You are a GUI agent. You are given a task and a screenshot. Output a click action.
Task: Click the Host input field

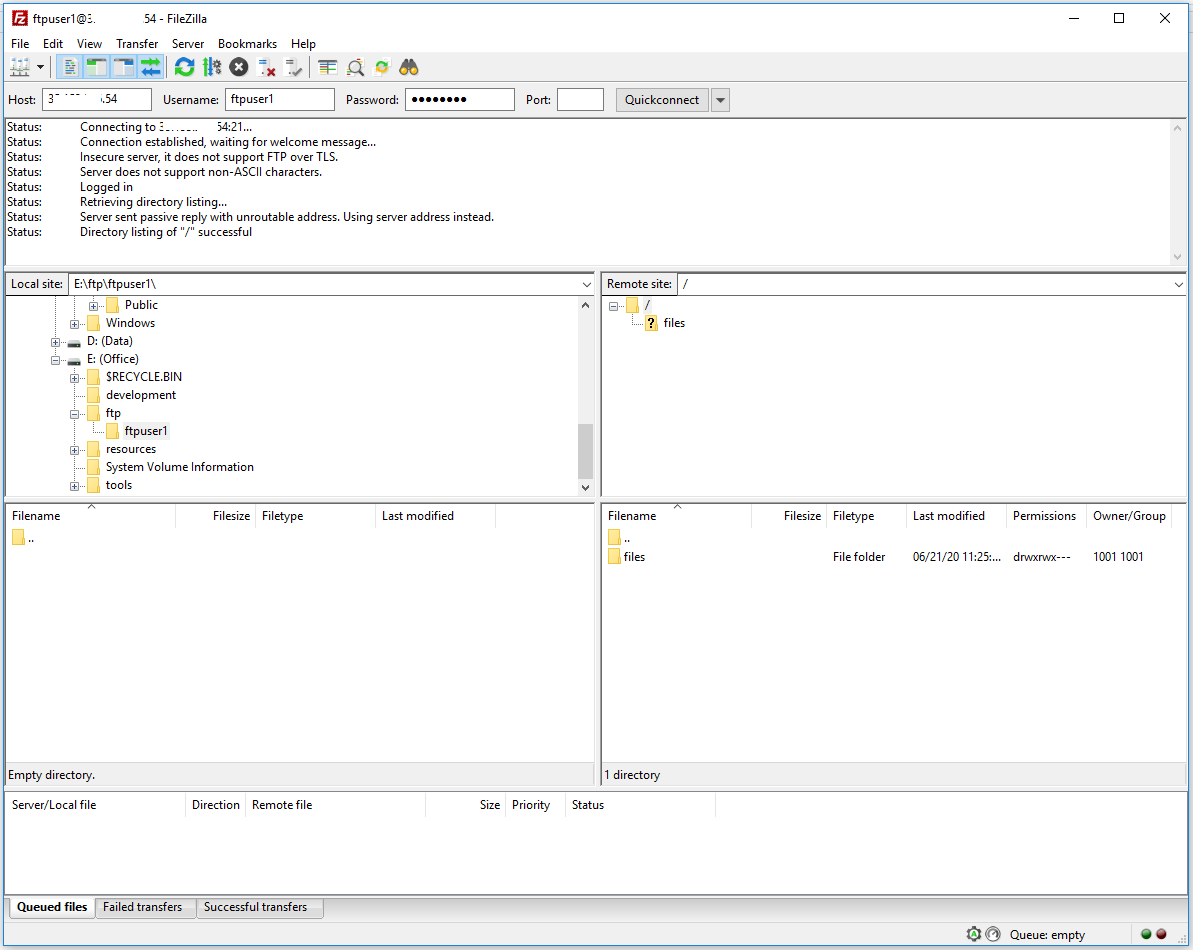coord(97,100)
